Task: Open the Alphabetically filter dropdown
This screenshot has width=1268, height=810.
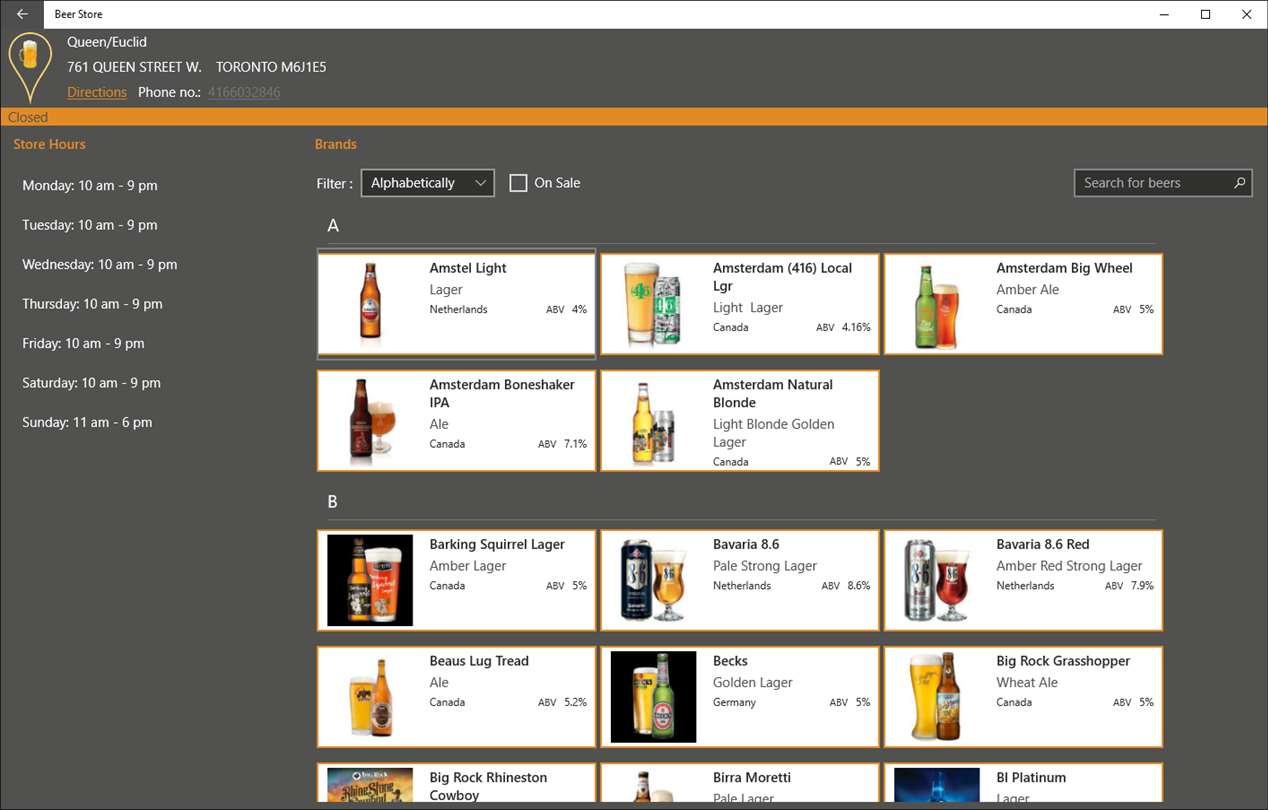Action: click(x=428, y=183)
